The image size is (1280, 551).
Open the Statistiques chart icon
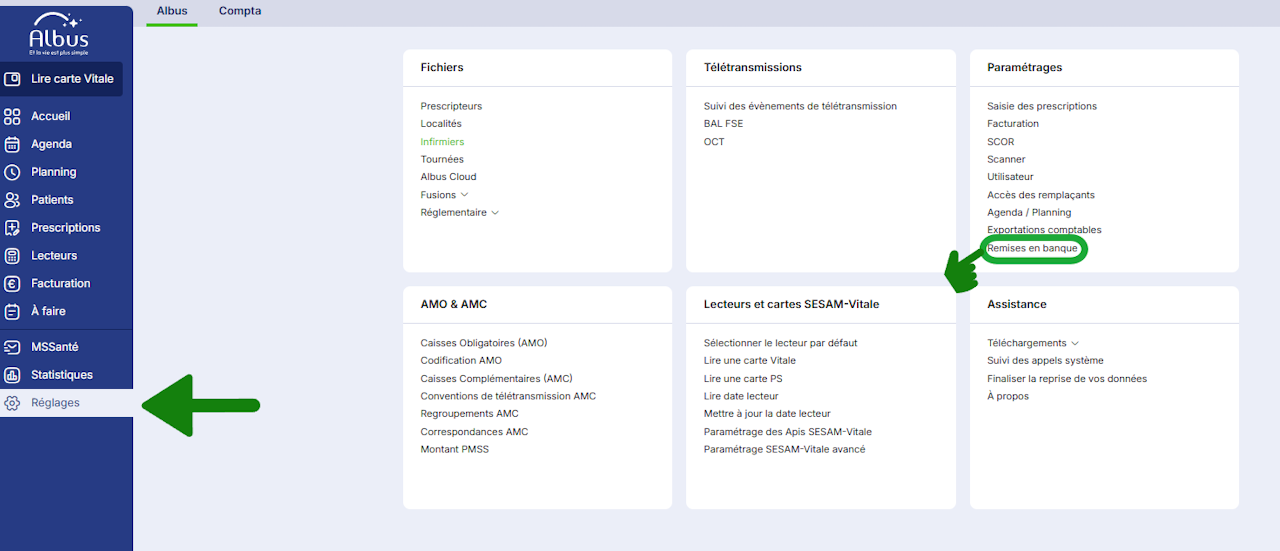(x=12, y=375)
